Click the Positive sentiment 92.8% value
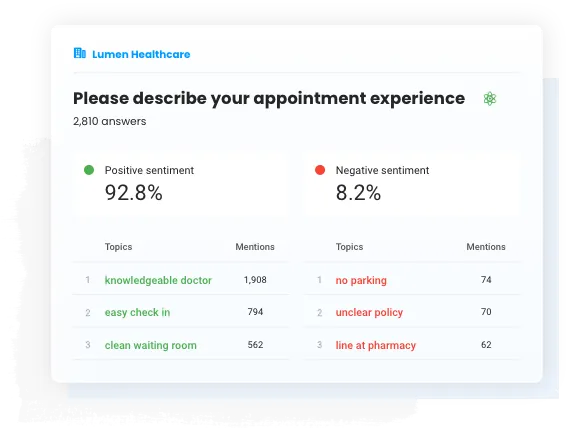The image size is (570, 428). tap(133, 193)
